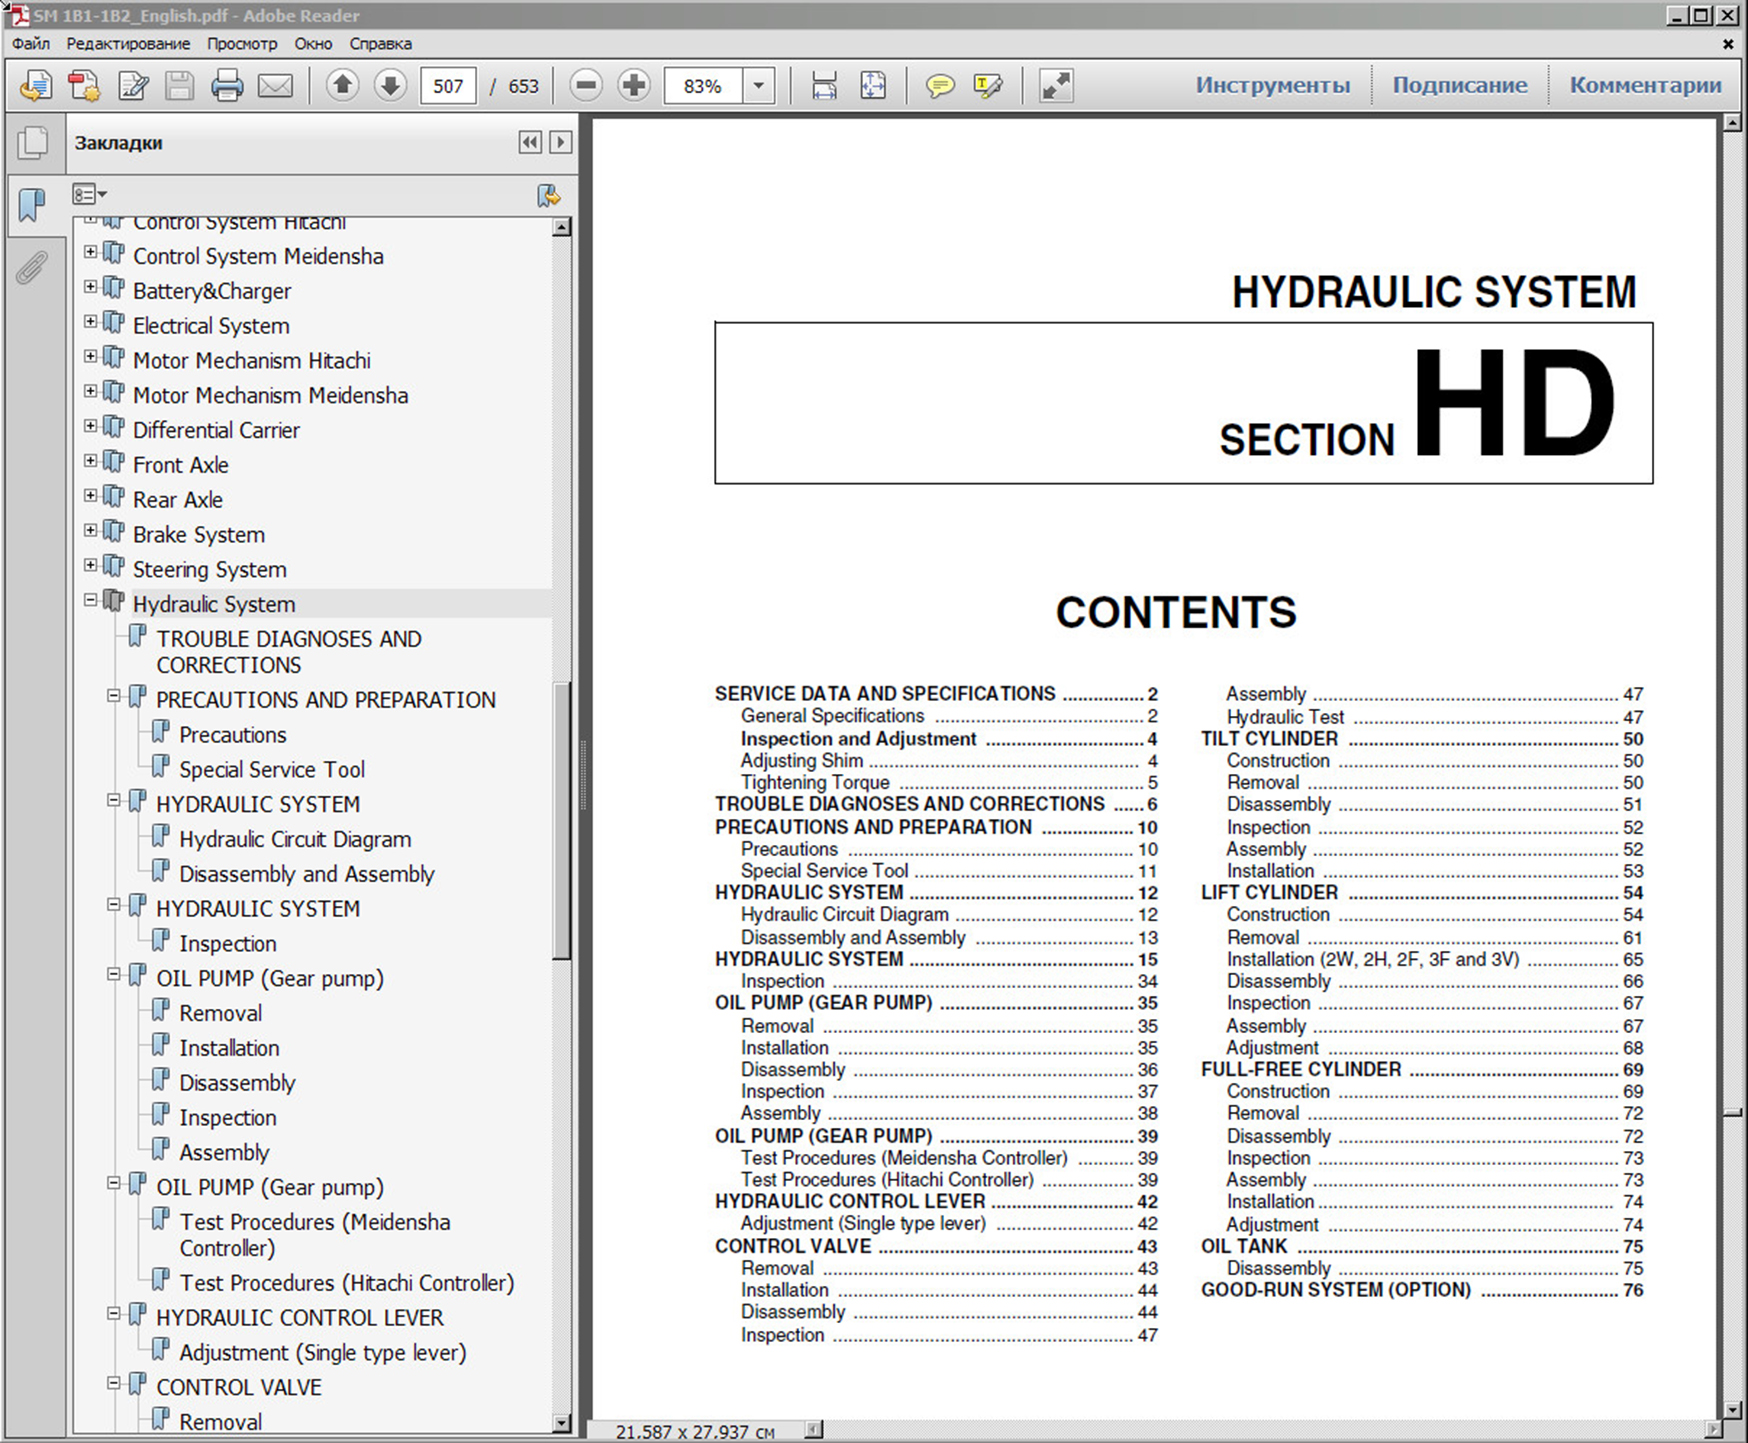Open the Комментарии pane
The height and width of the screenshot is (1443, 1748).
(x=1645, y=86)
